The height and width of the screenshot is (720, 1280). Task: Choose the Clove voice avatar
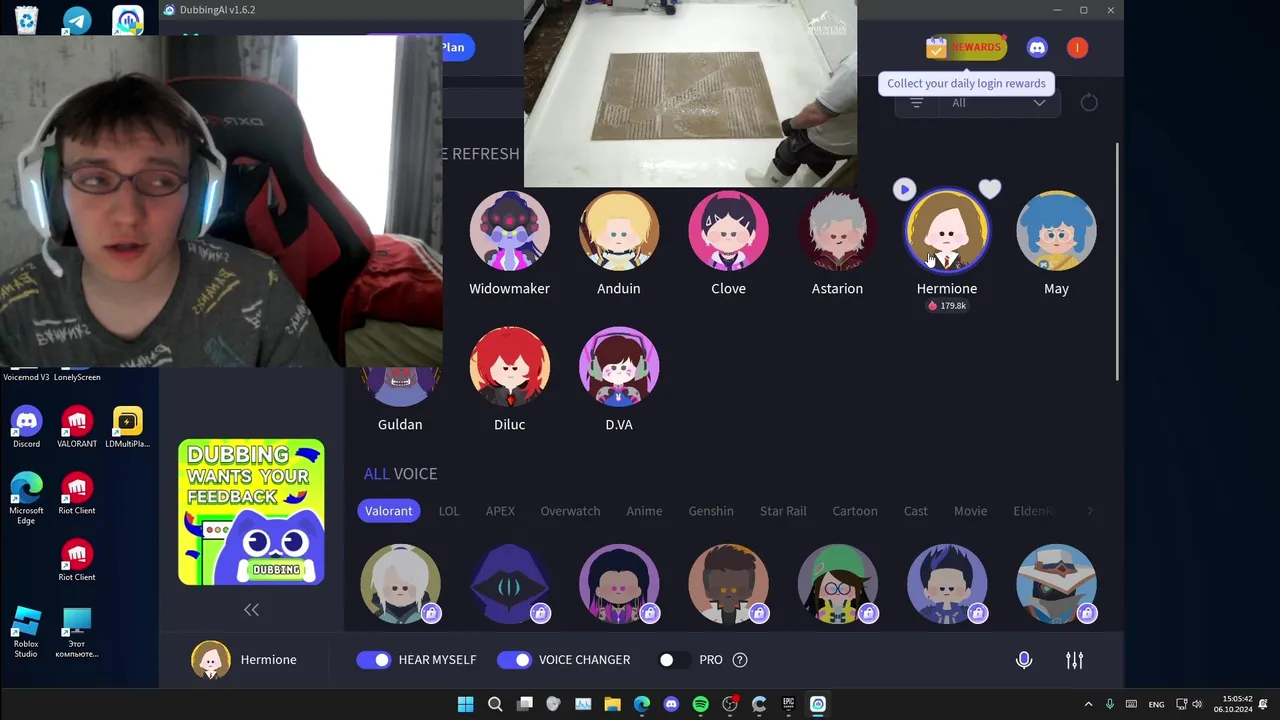click(x=728, y=231)
